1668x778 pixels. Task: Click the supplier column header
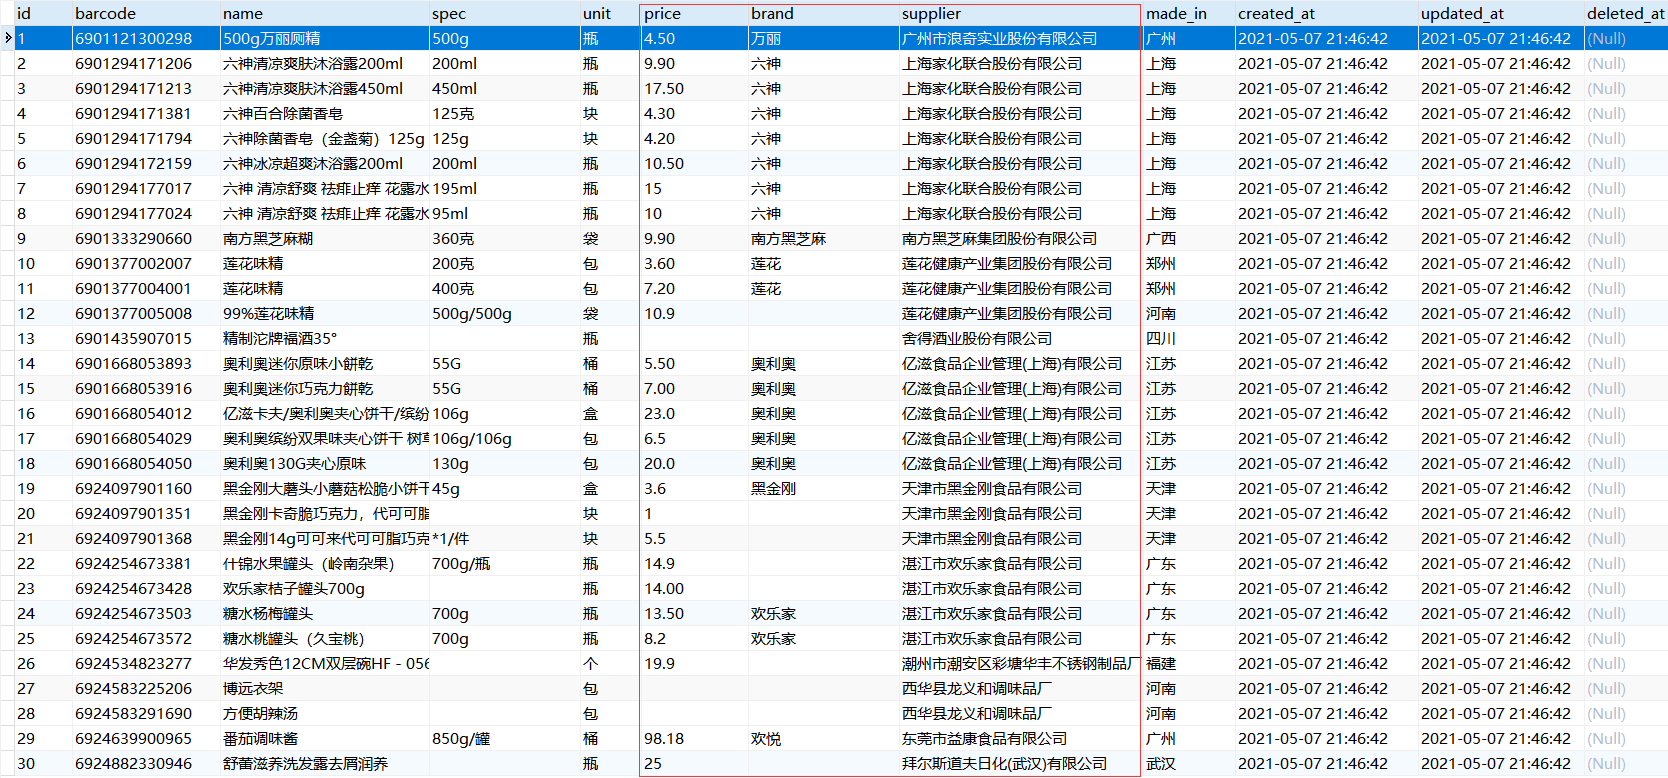(1021, 13)
